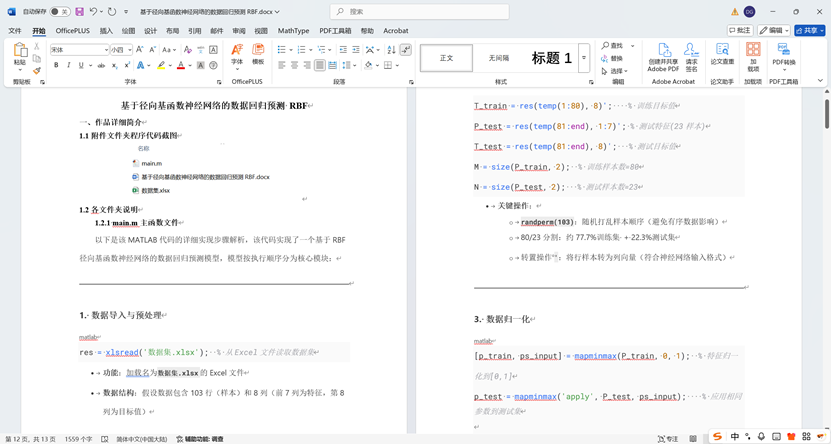The height and width of the screenshot is (444, 831).
Task: Open the 文件 File menu
Action: (x=15, y=31)
